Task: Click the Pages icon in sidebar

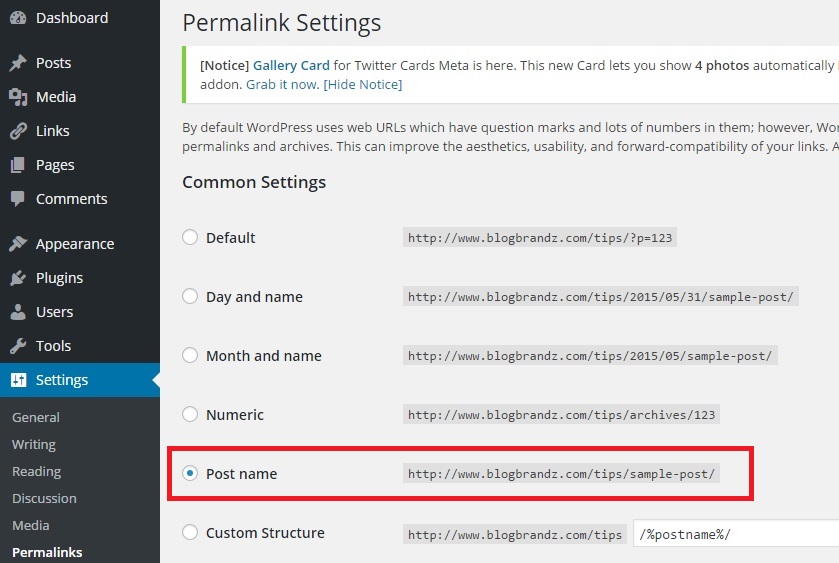Action: click(18, 165)
